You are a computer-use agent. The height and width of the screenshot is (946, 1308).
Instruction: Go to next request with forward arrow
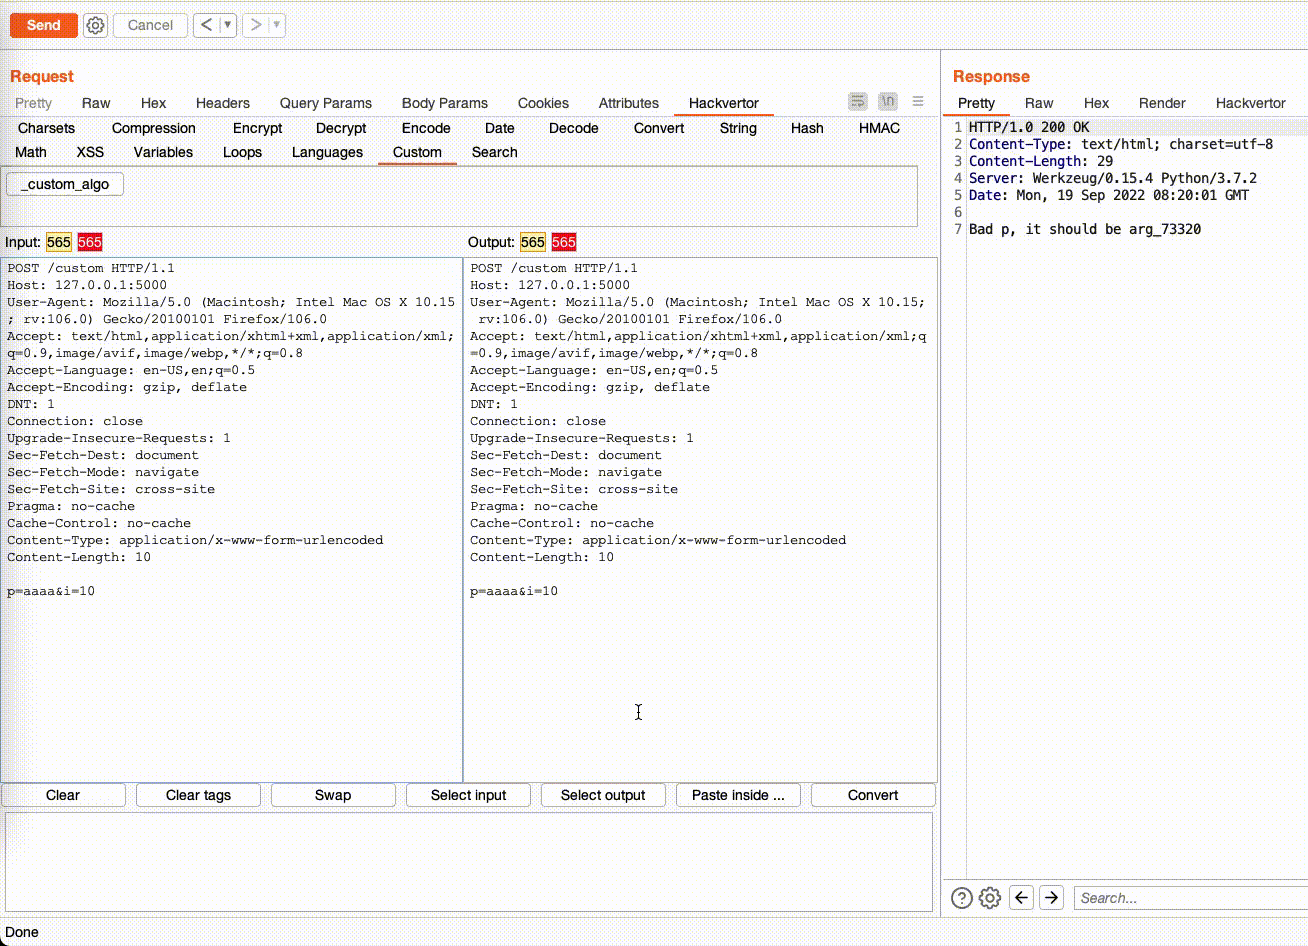coord(256,25)
